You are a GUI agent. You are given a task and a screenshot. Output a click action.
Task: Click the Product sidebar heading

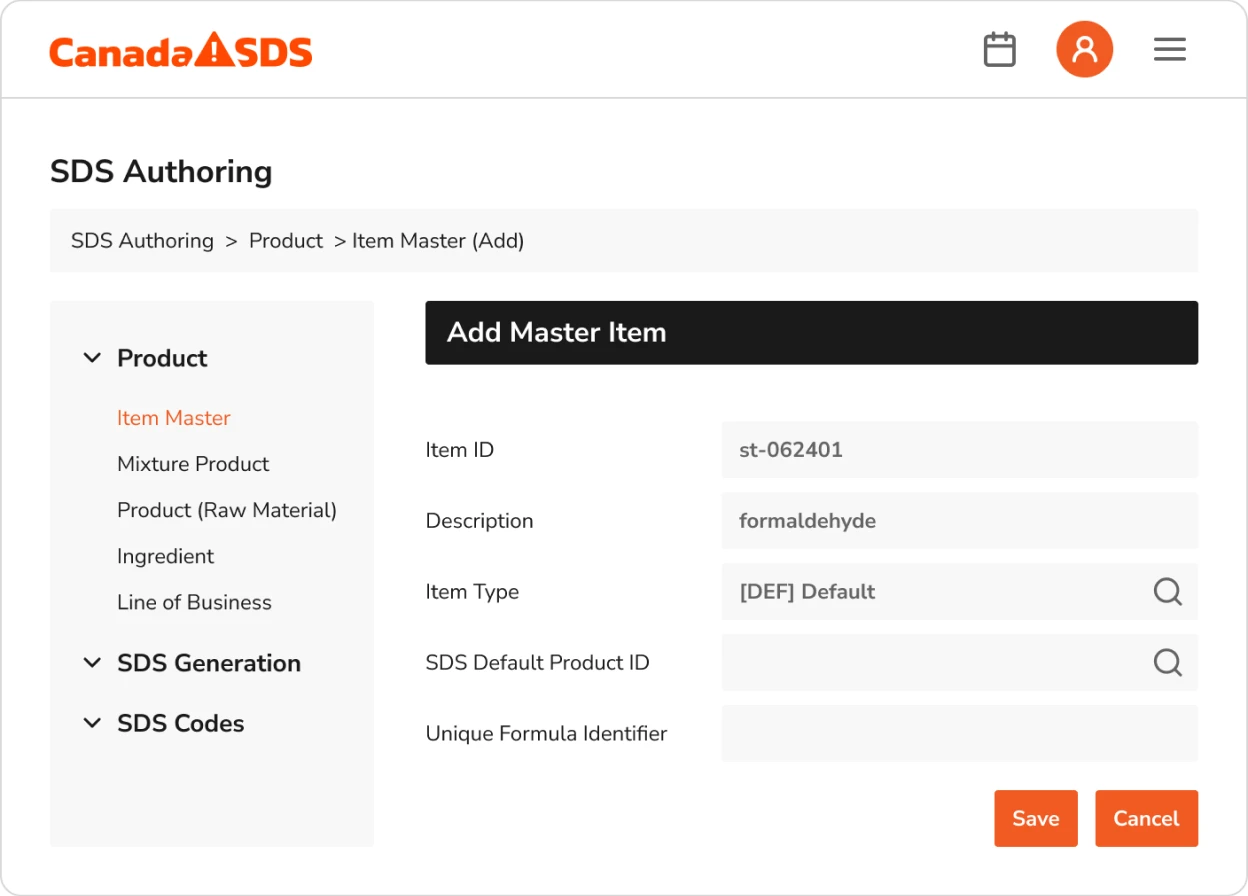coord(162,358)
